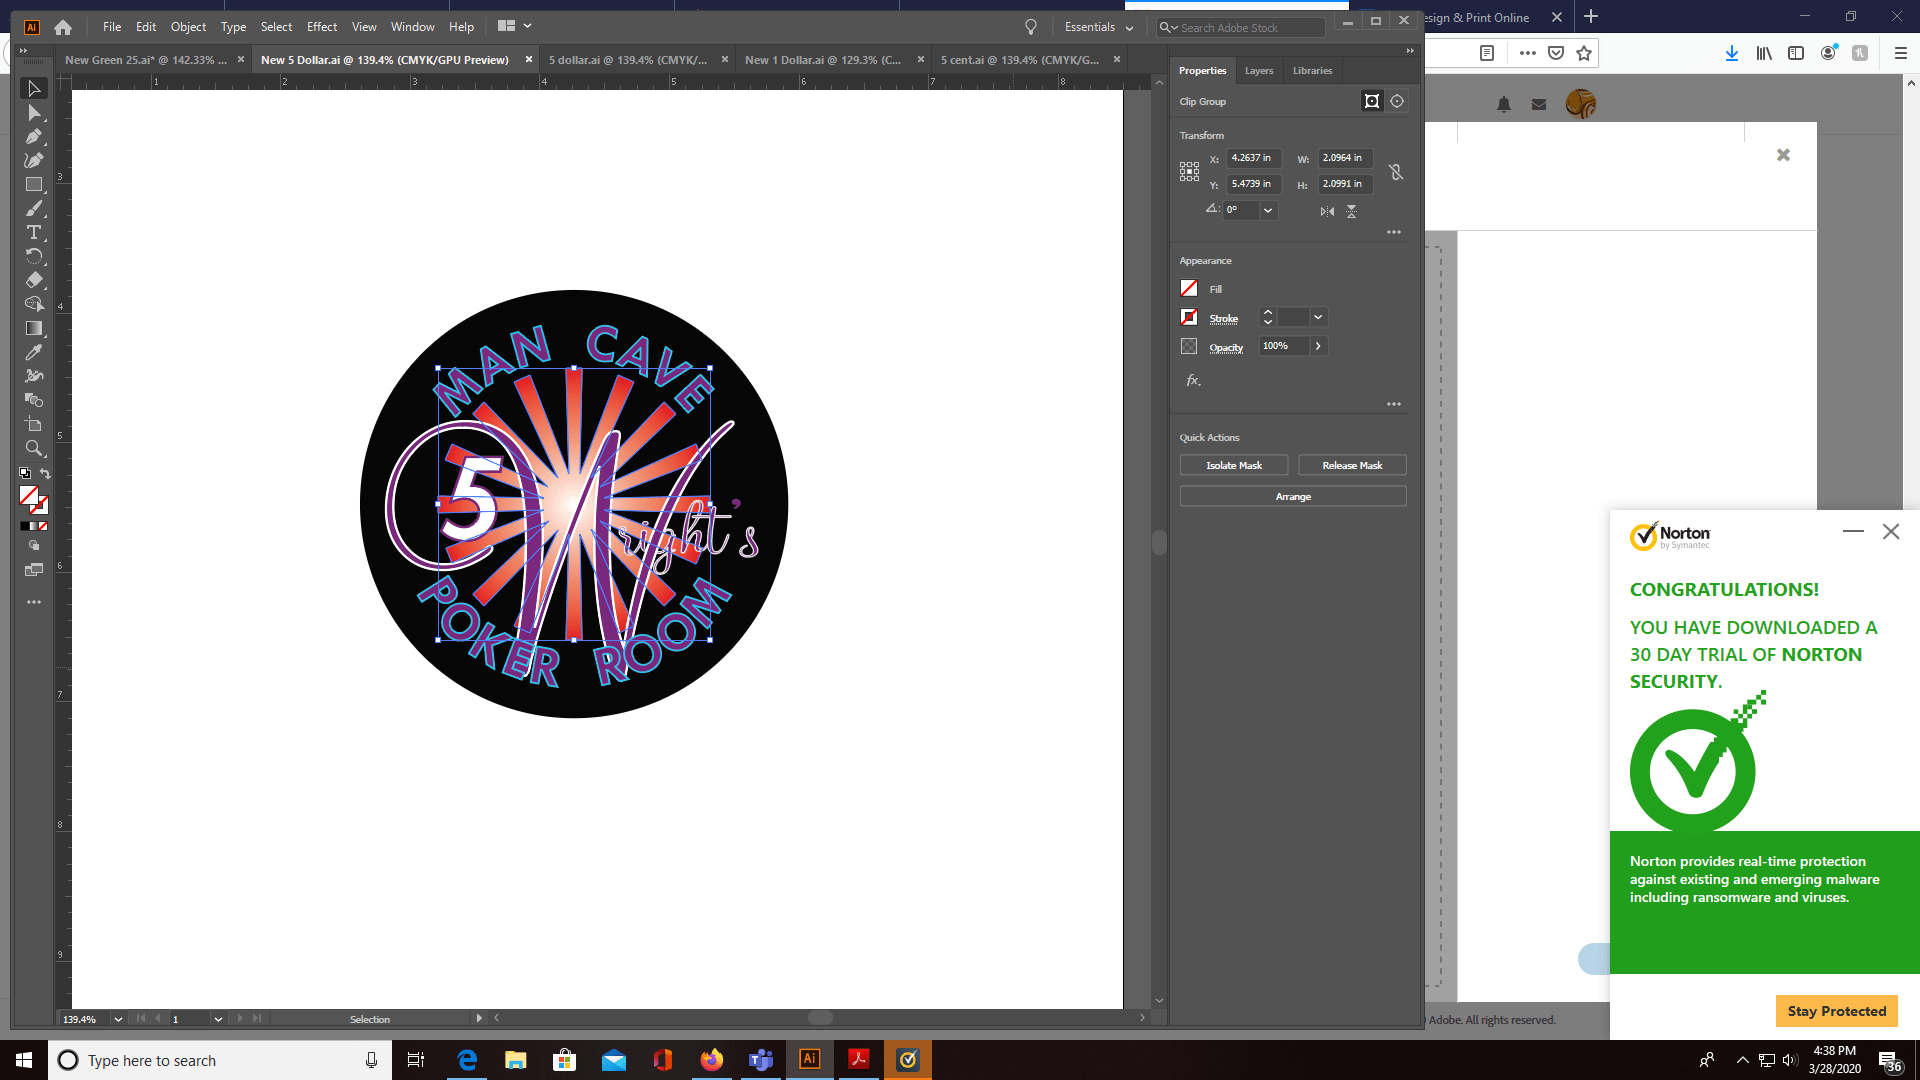The image size is (1920, 1080).
Task: Swap fill and stroke colors
Action: pos(45,474)
